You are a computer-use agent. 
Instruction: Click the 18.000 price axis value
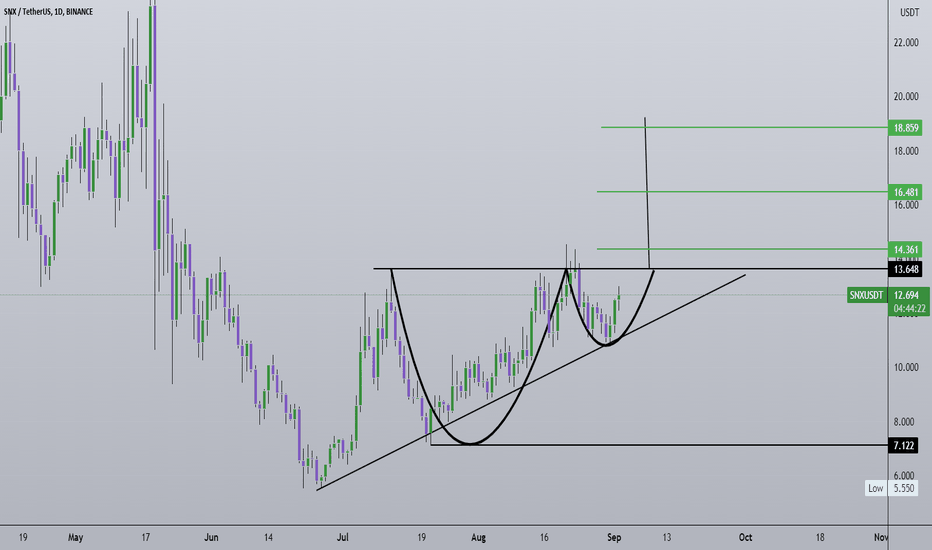point(906,151)
